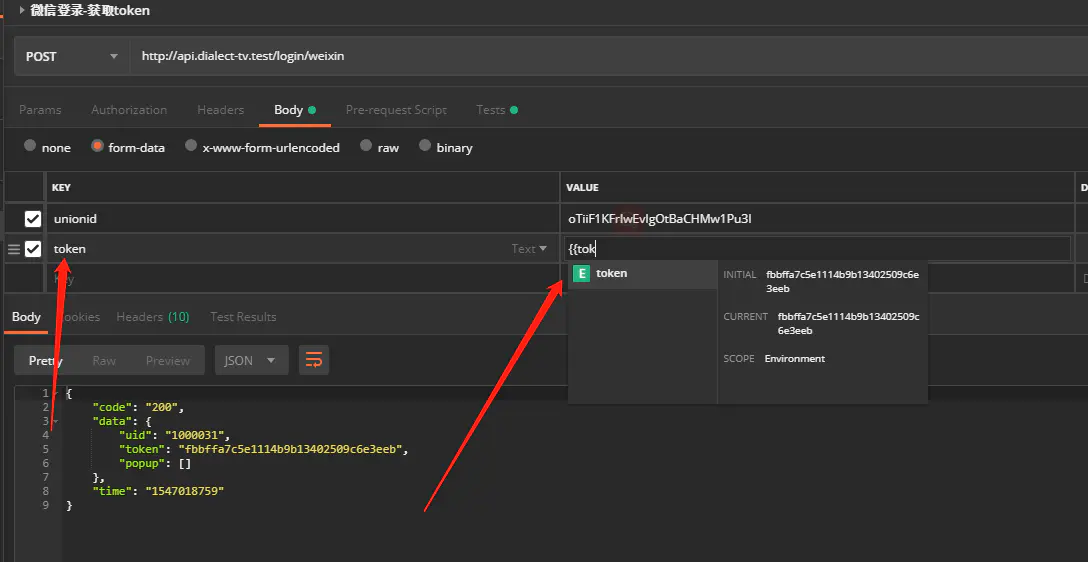The width and height of the screenshot is (1088, 562).
Task: Click the "uid": "1000031" line
Action: pos(174,436)
